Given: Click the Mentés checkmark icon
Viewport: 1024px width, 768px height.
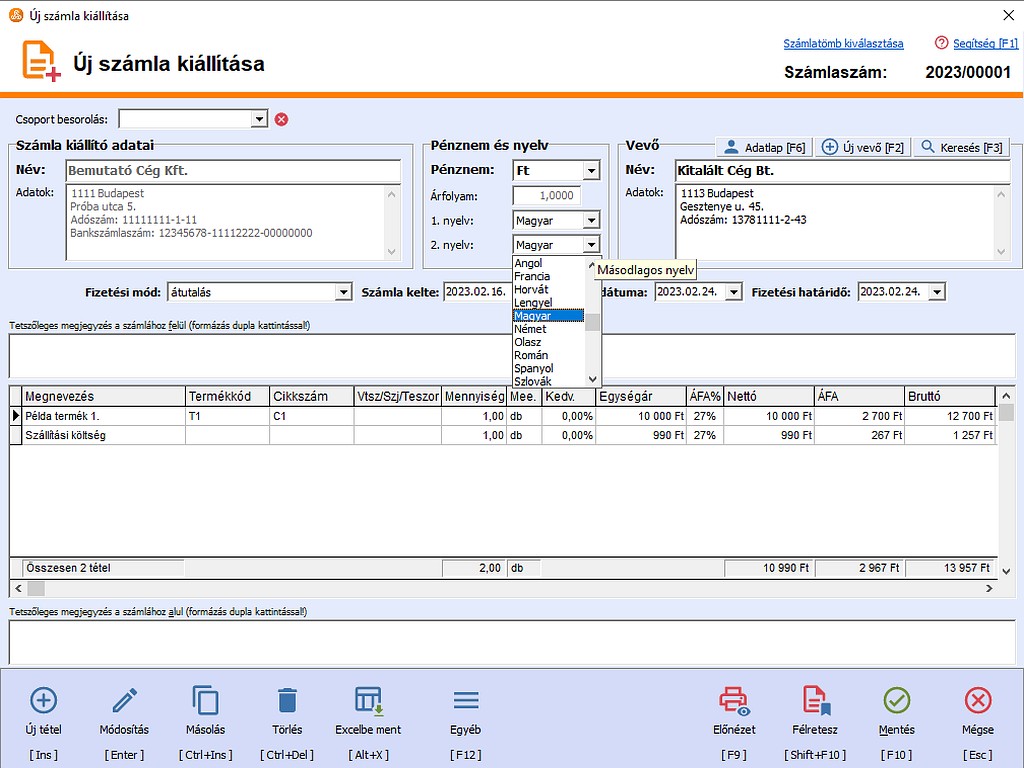Looking at the screenshot, I should tap(897, 700).
